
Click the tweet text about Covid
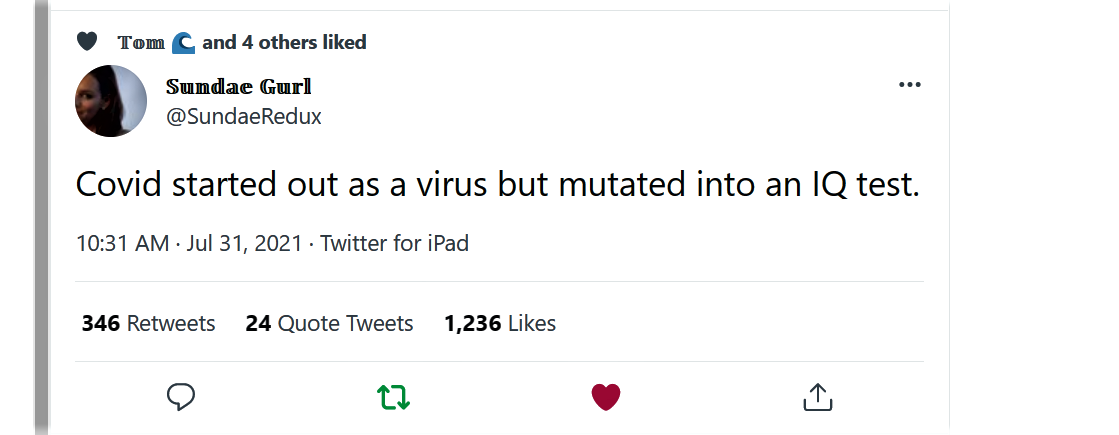(x=497, y=186)
